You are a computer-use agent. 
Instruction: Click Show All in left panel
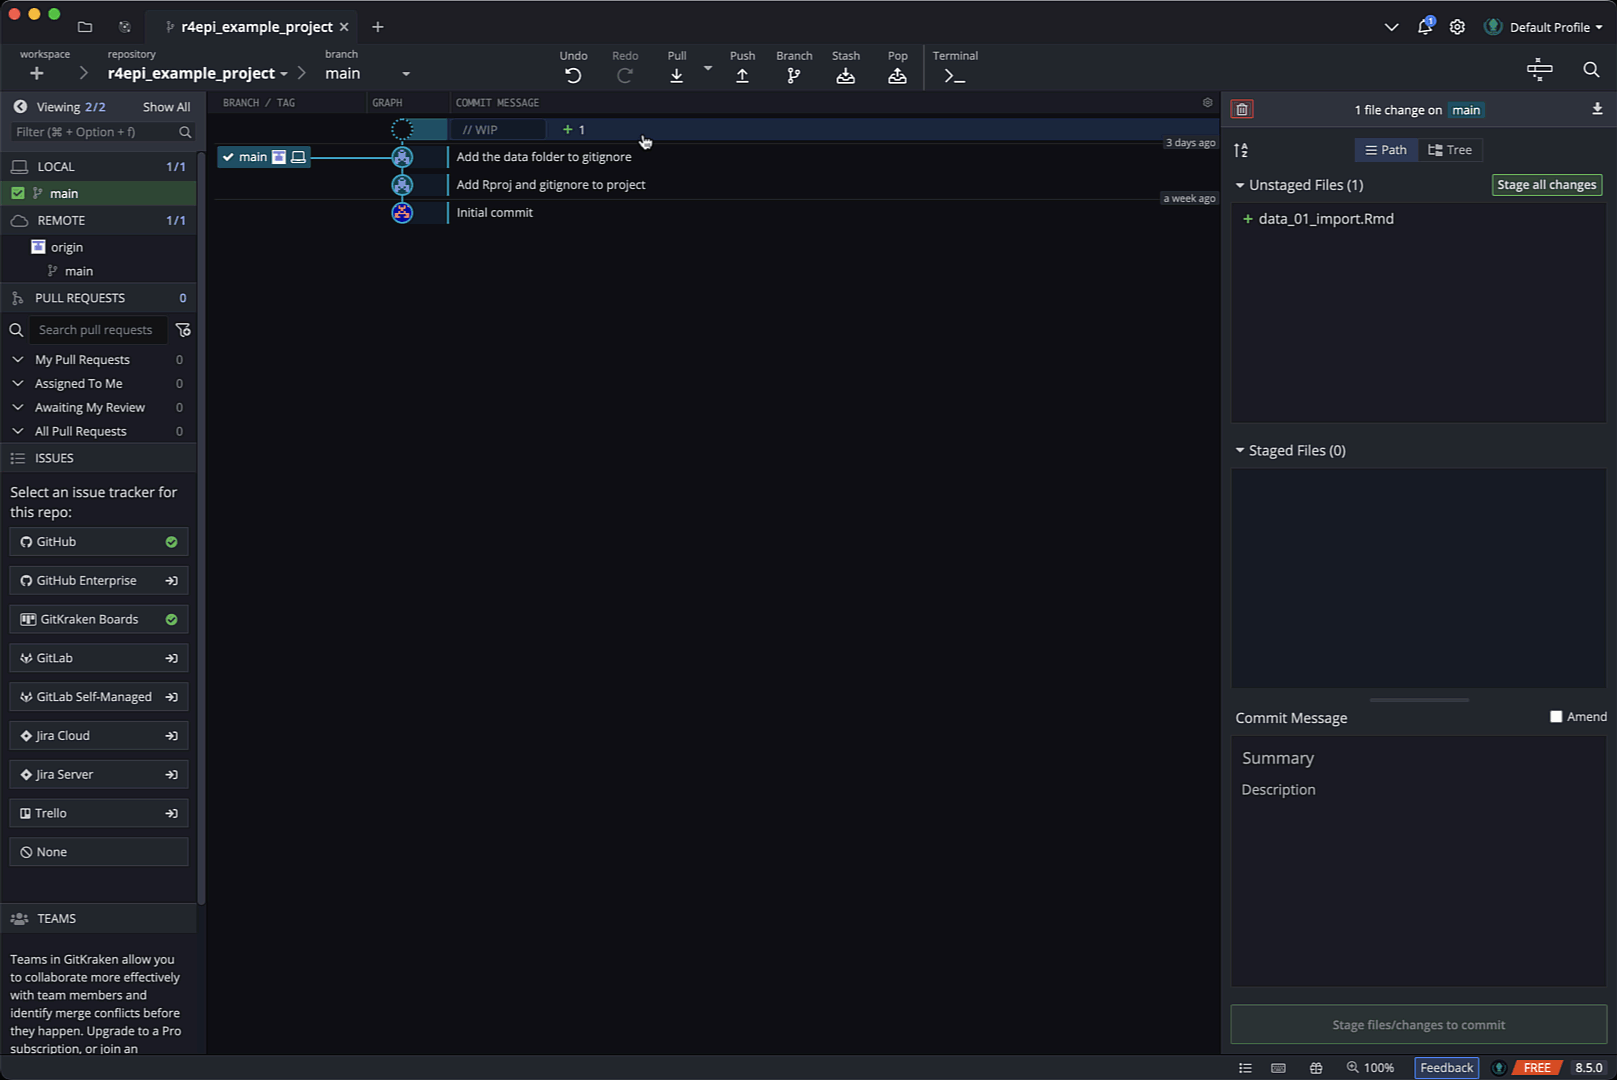coord(166,107)
